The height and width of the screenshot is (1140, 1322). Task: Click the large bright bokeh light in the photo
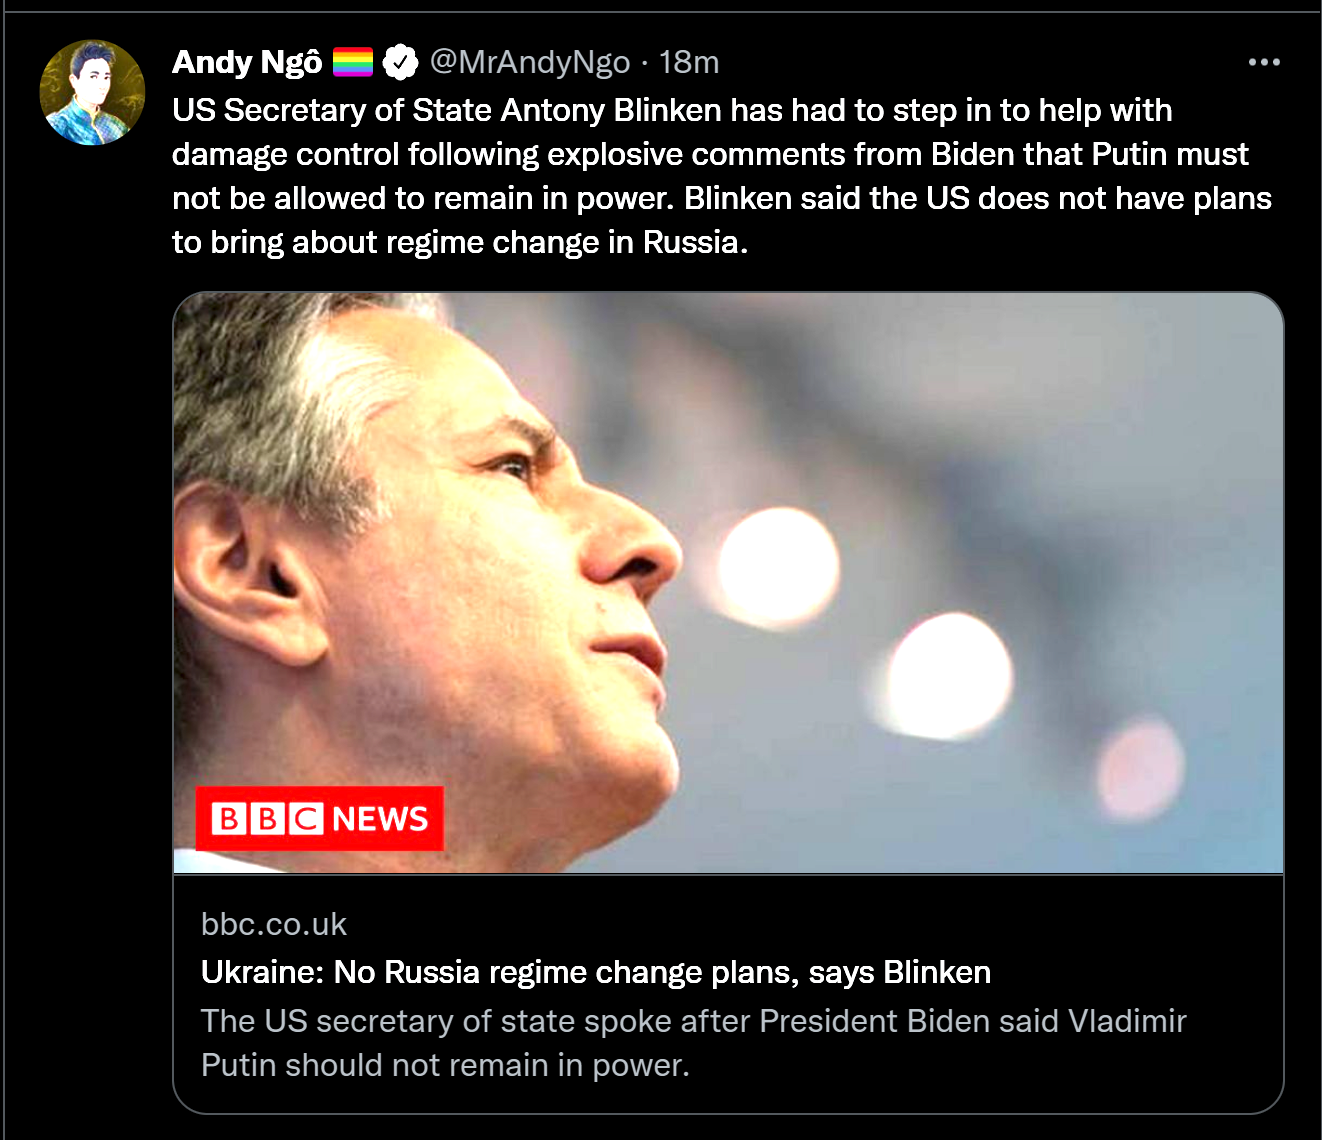click(x=778, y=565)
